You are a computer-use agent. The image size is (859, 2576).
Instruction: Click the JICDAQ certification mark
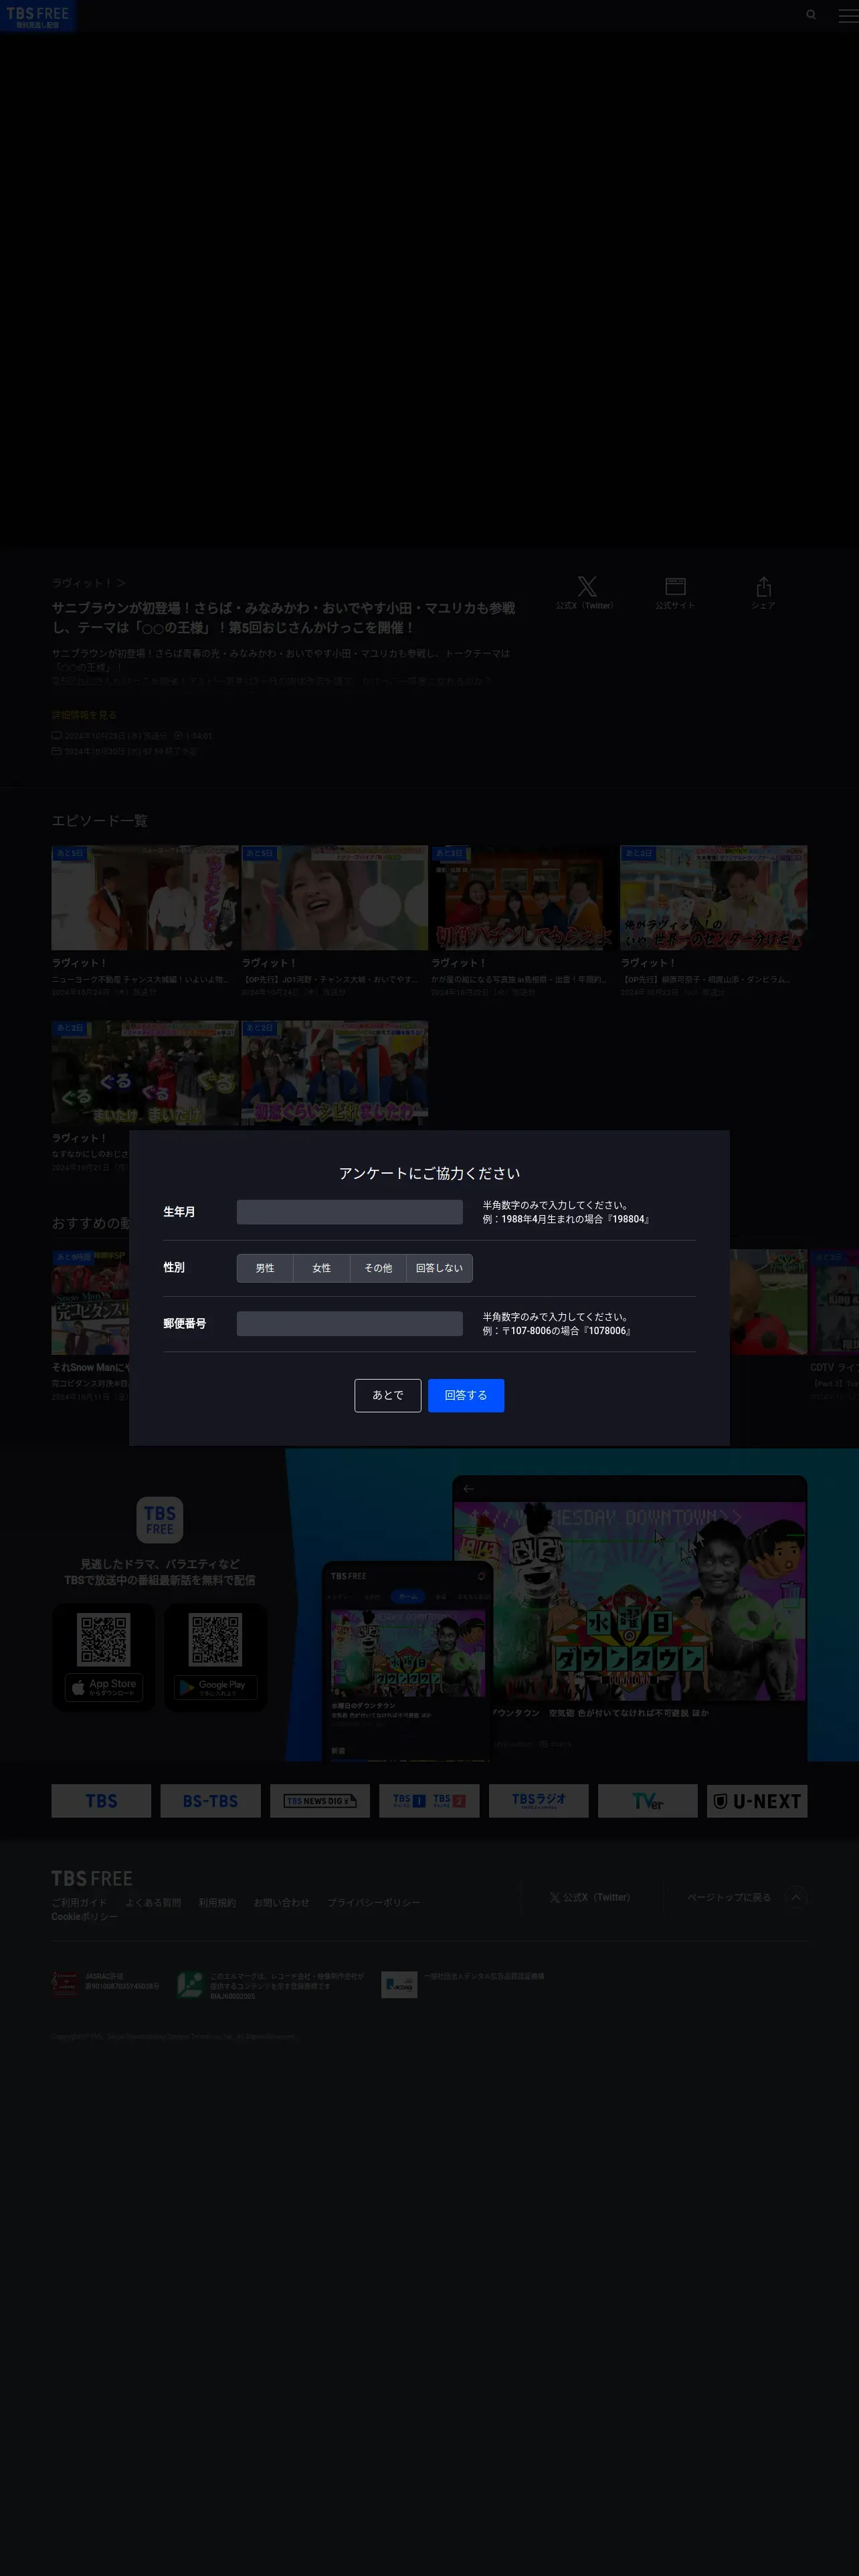coord(399,1984)
